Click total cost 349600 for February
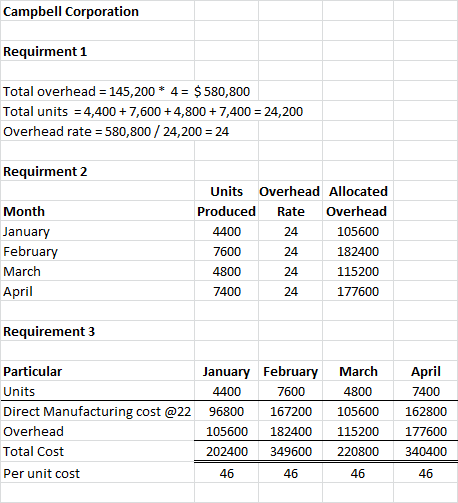458x503 pixels. click(291, 452)
